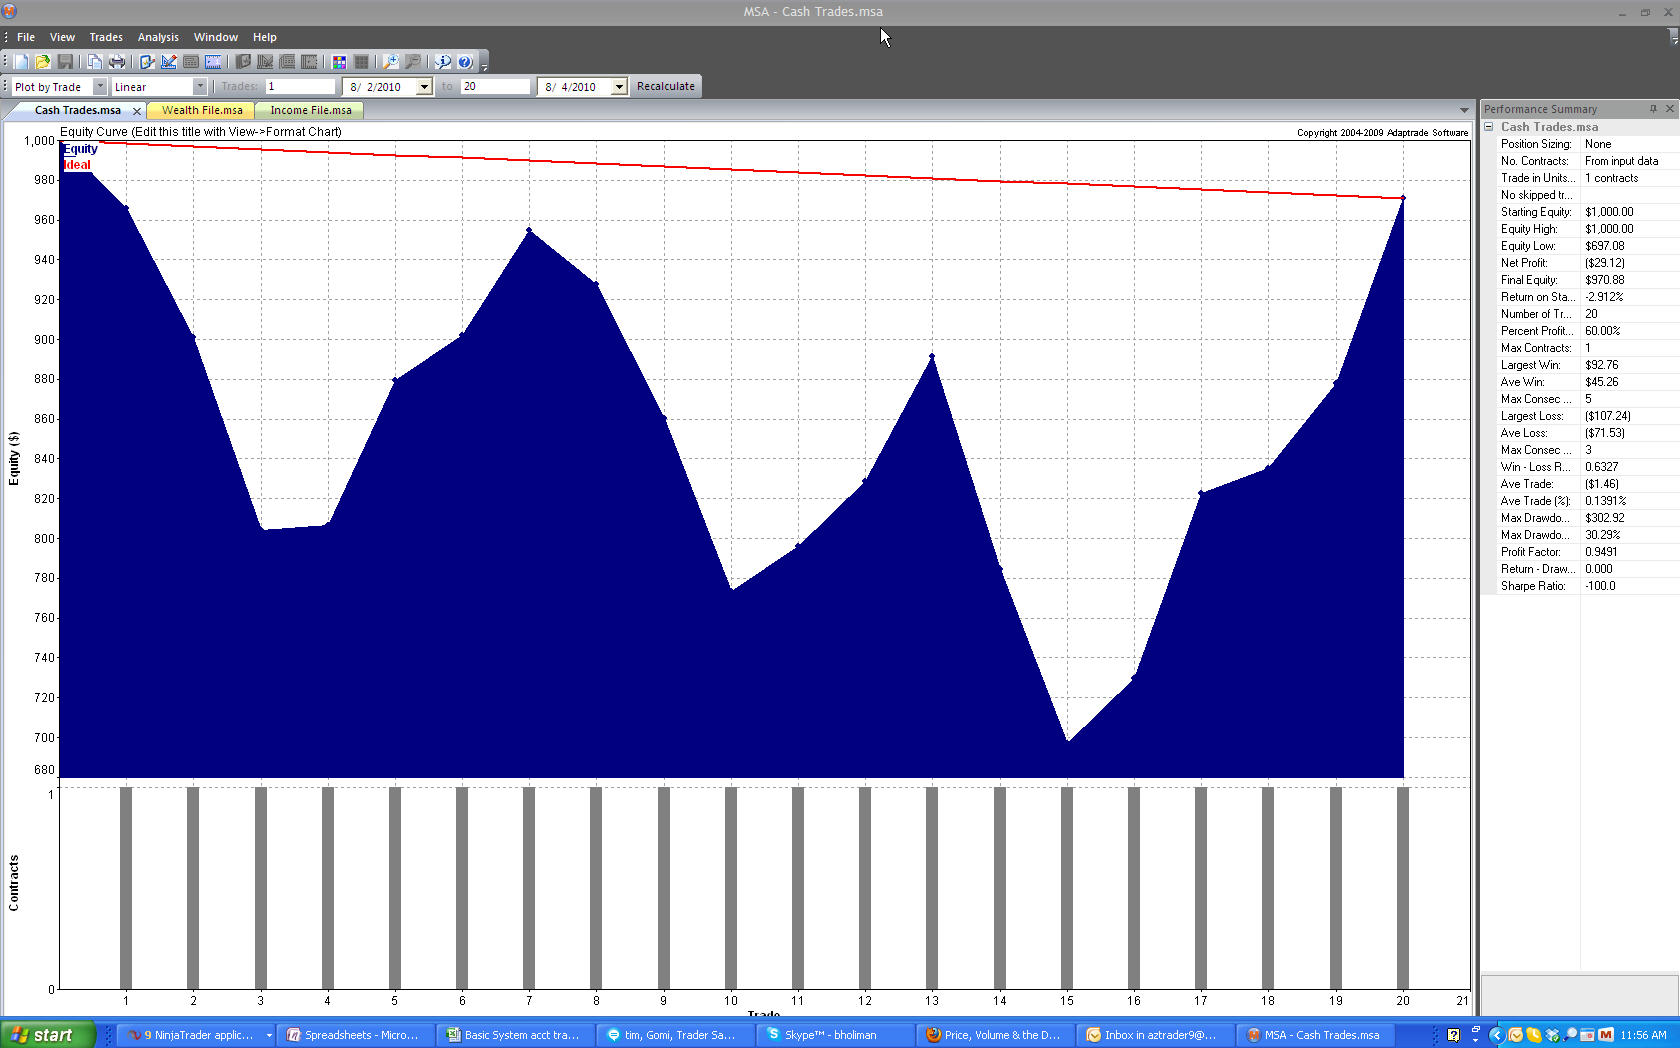The height and width of the screenshot is (1048, 1680).
Task: Click the grey grid toolbar icon
Action: point(361,62)
